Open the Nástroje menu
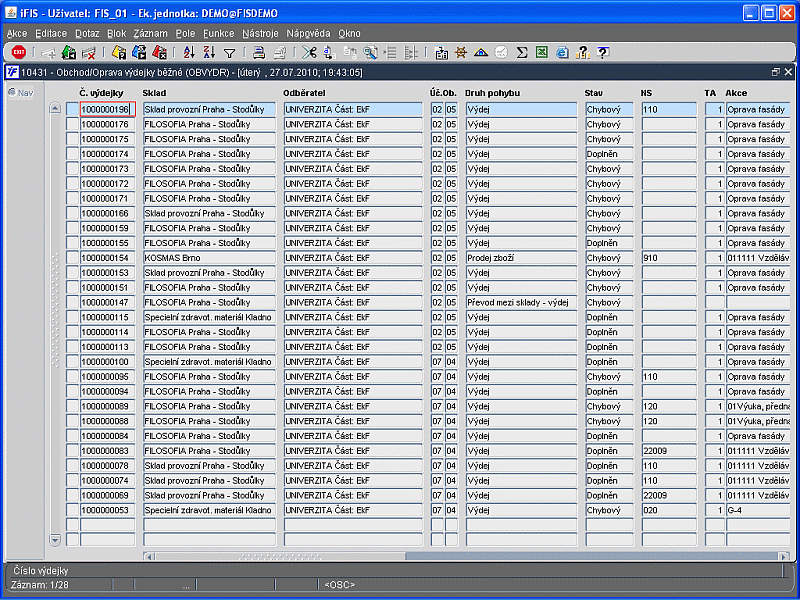Viewport: 800px width, 600px height. [260, 33]
